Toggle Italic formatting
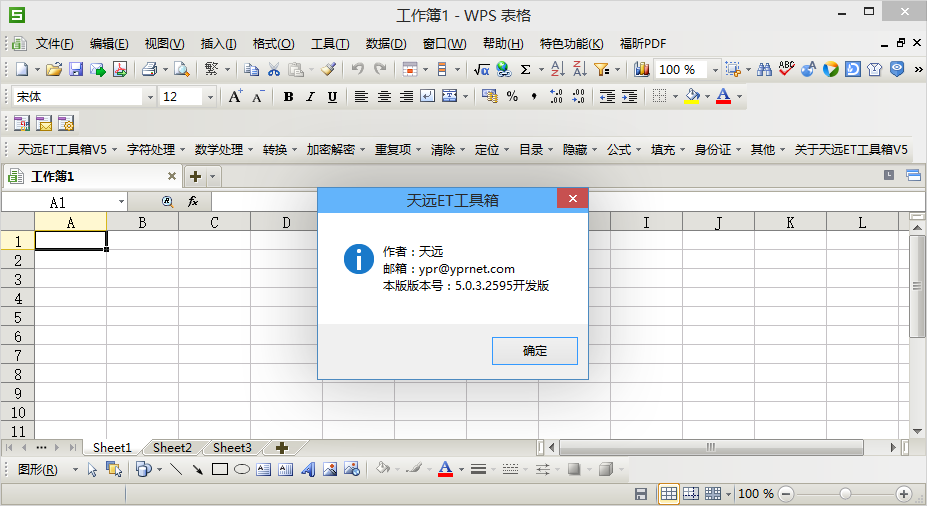 [310, 96]
